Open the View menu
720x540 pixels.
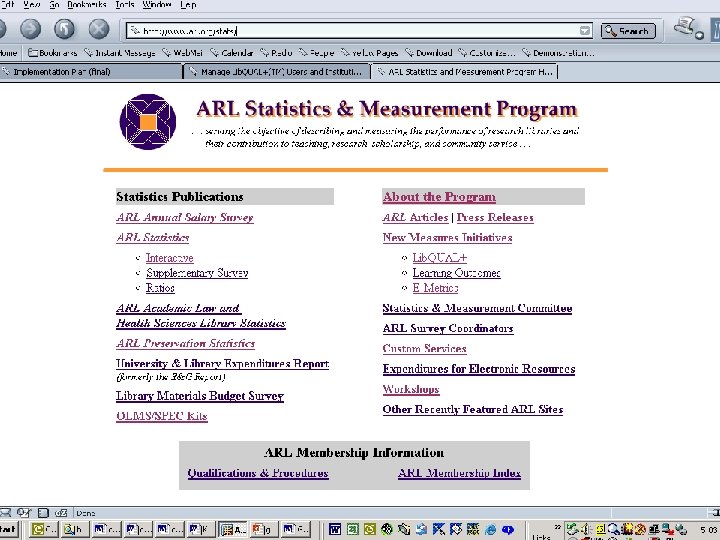(x=32, y=5)
